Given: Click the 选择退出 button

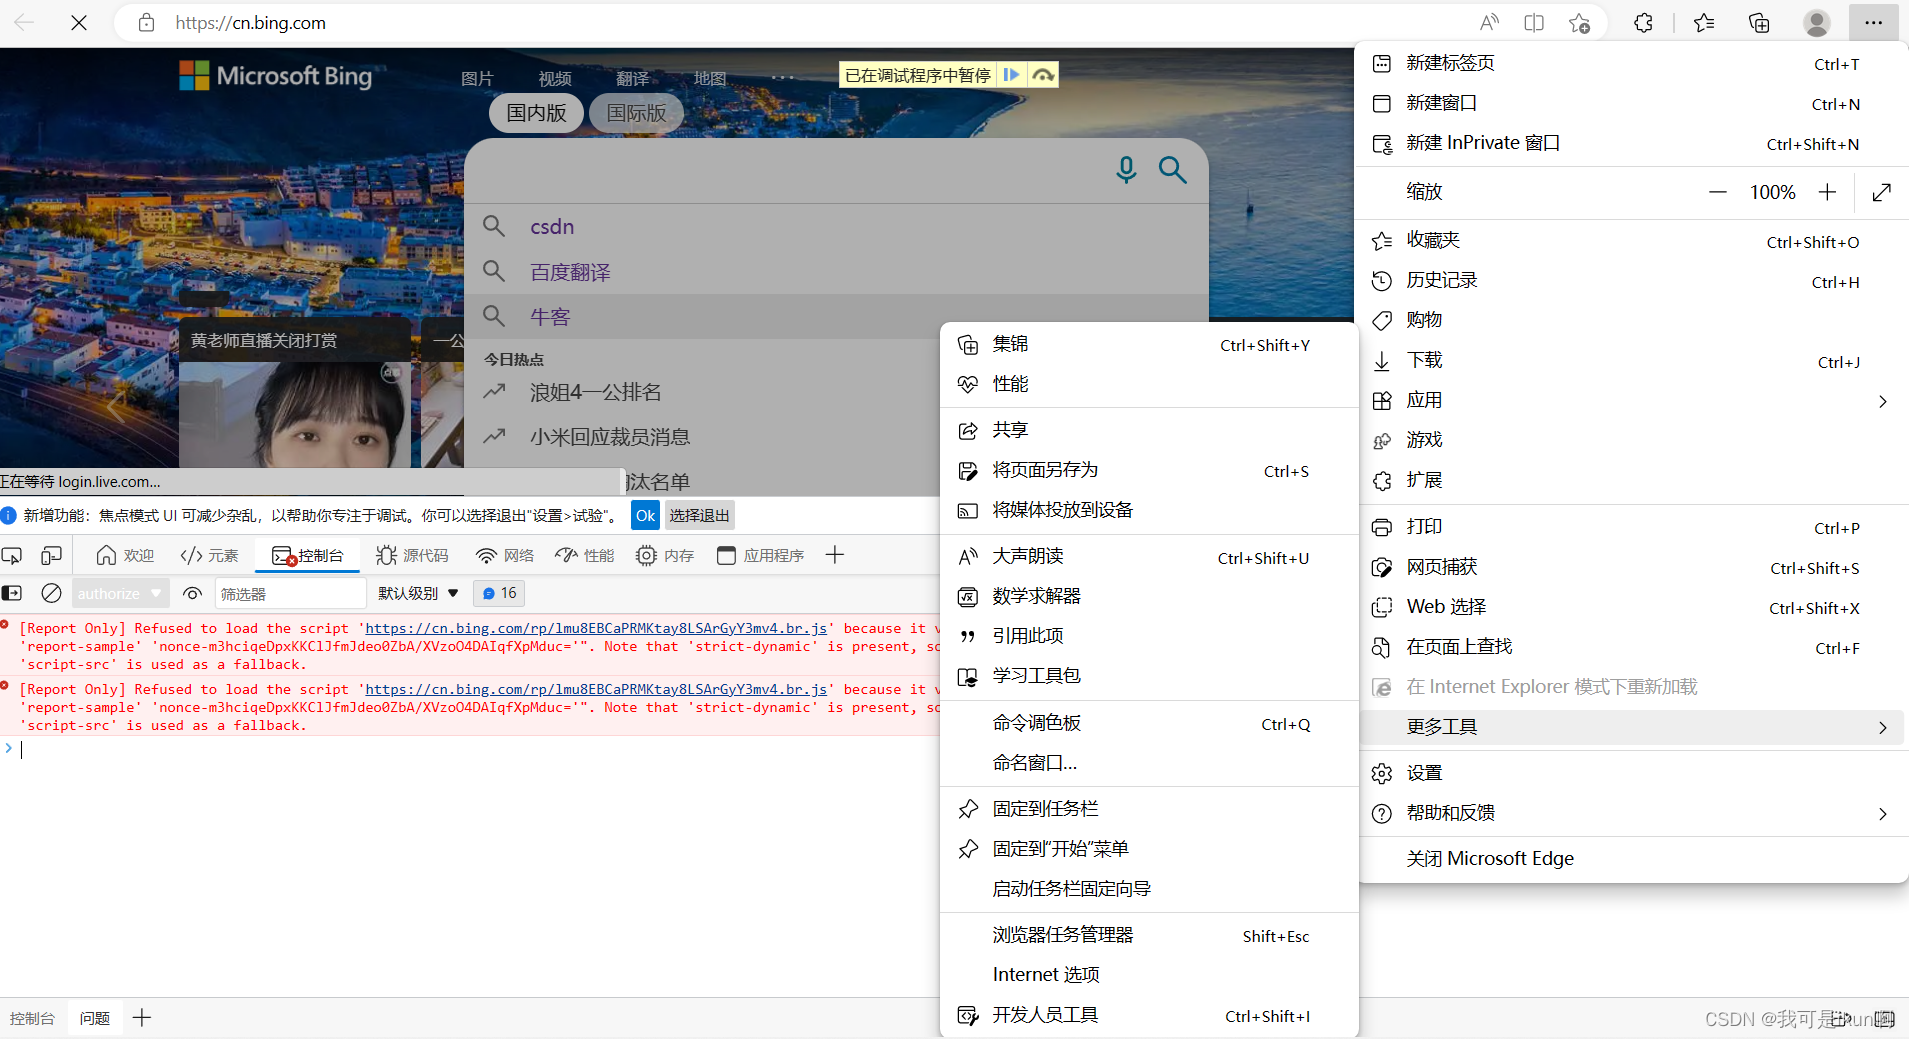Looking at the screenshot, I should [x=699, y=515].
